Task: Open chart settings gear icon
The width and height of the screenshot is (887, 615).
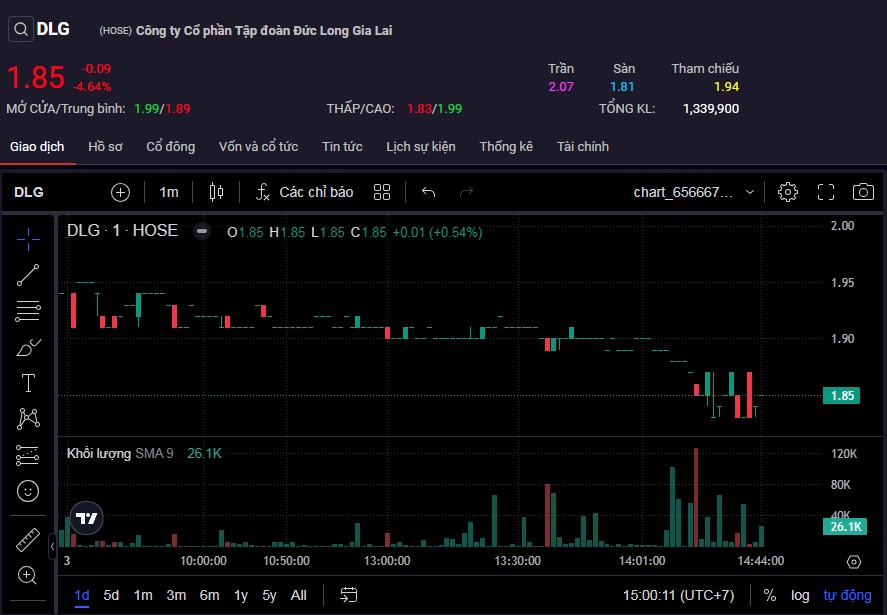Action: point(788,192)
